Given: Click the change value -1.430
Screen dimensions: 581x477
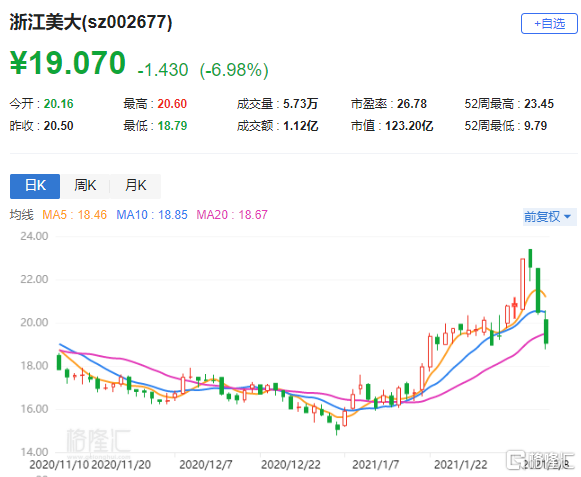Looking at the screenshot, I should pos(163,70).
